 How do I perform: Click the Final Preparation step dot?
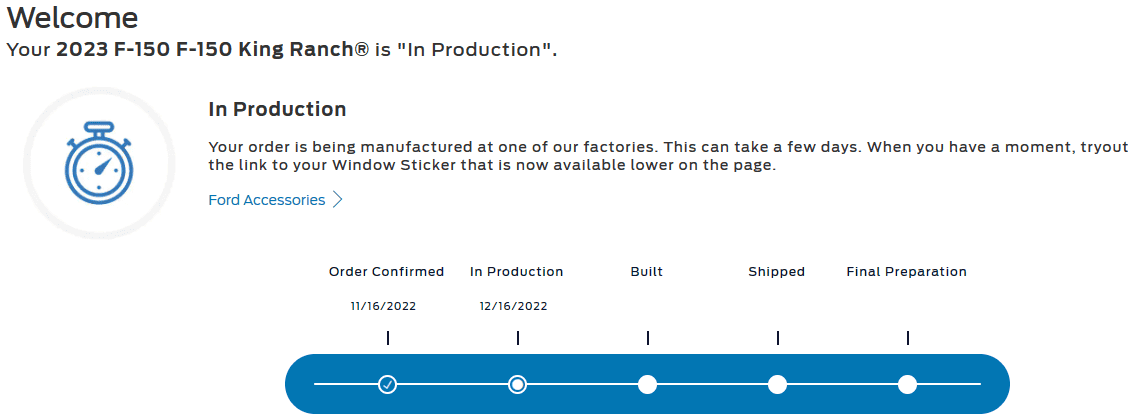[907, 384]
